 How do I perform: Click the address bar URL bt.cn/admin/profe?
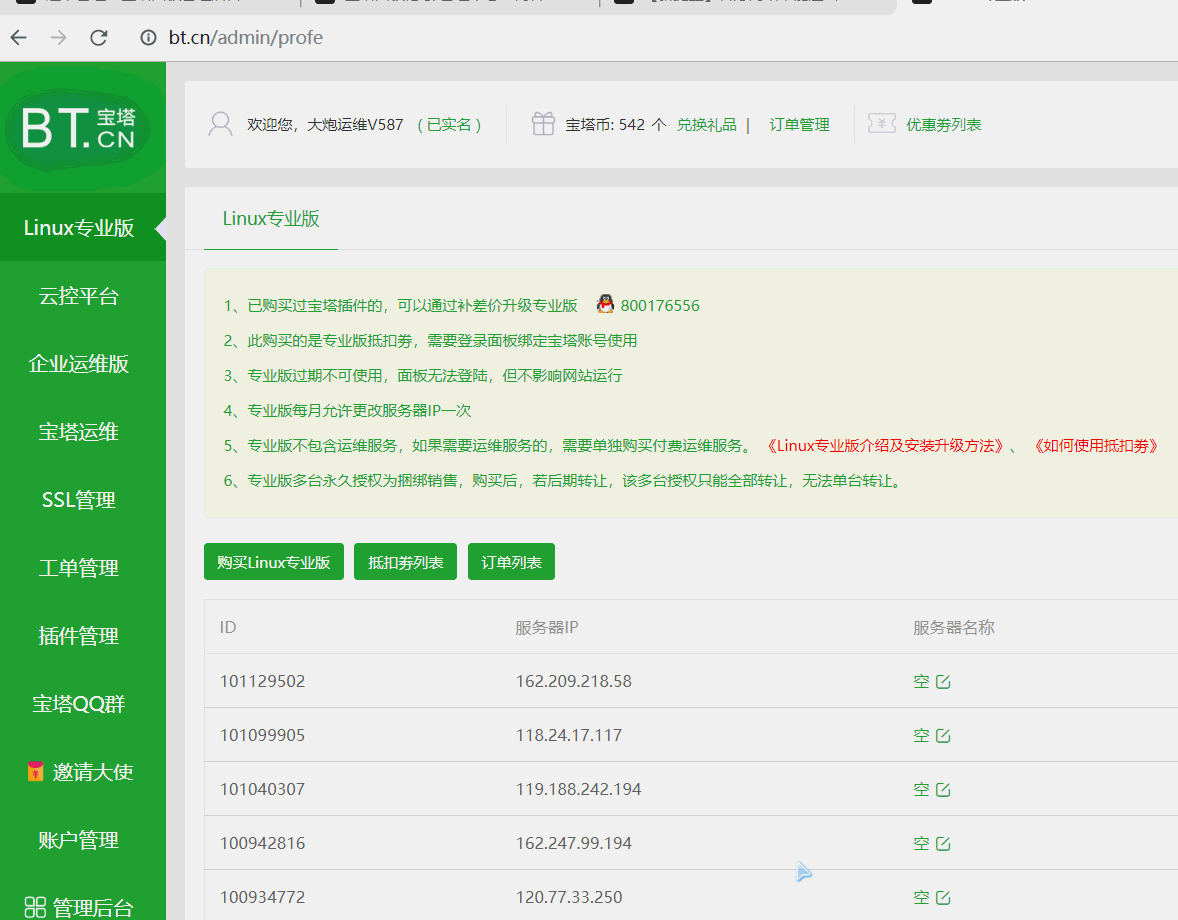click(246, 38)
